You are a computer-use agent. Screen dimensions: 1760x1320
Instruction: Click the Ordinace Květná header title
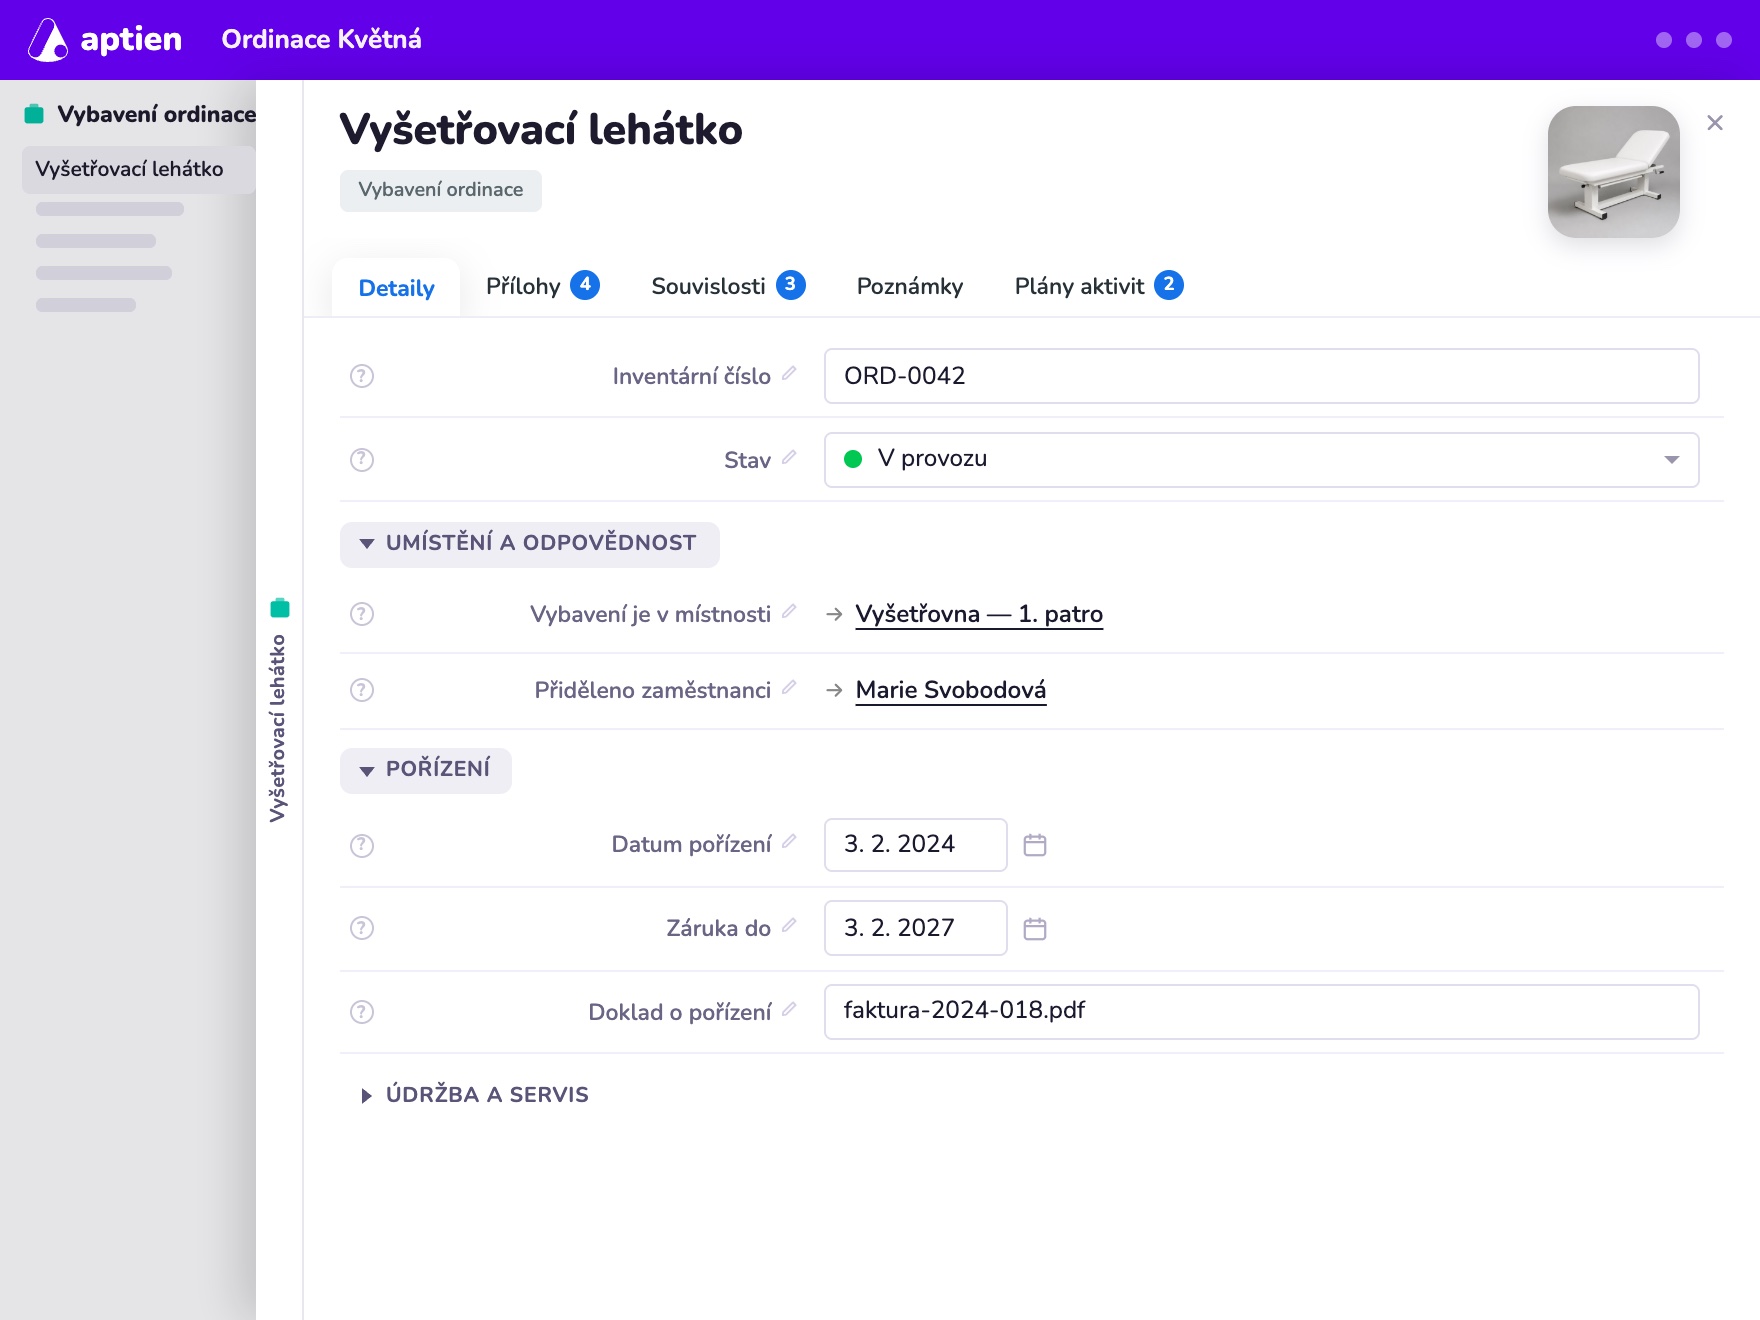click(x=321, y=40)
